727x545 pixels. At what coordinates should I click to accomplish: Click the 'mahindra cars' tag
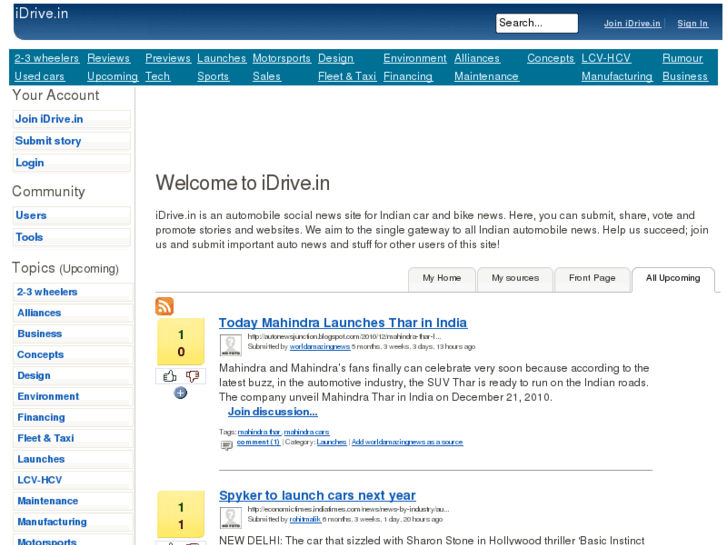(306, 432)
